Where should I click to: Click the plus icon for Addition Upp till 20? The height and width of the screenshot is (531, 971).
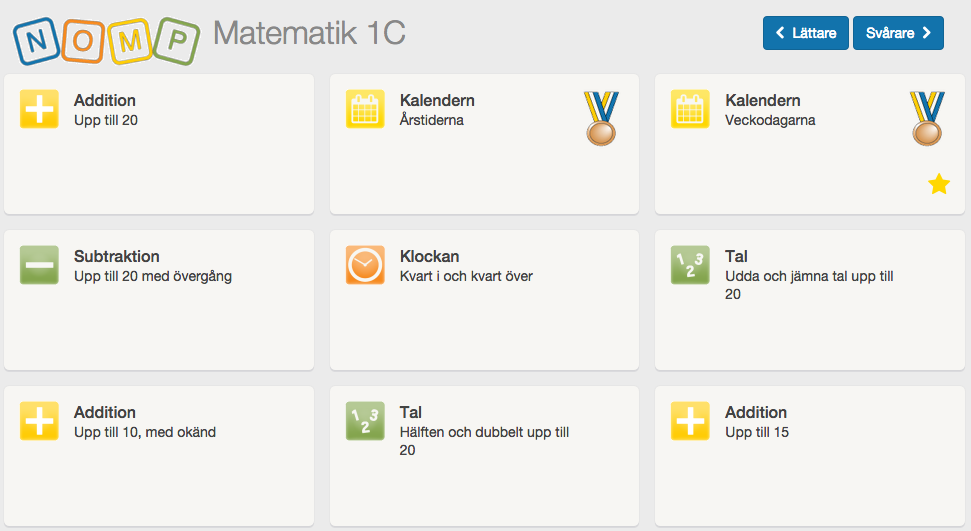pyautogui.click(x=39, y=109)
